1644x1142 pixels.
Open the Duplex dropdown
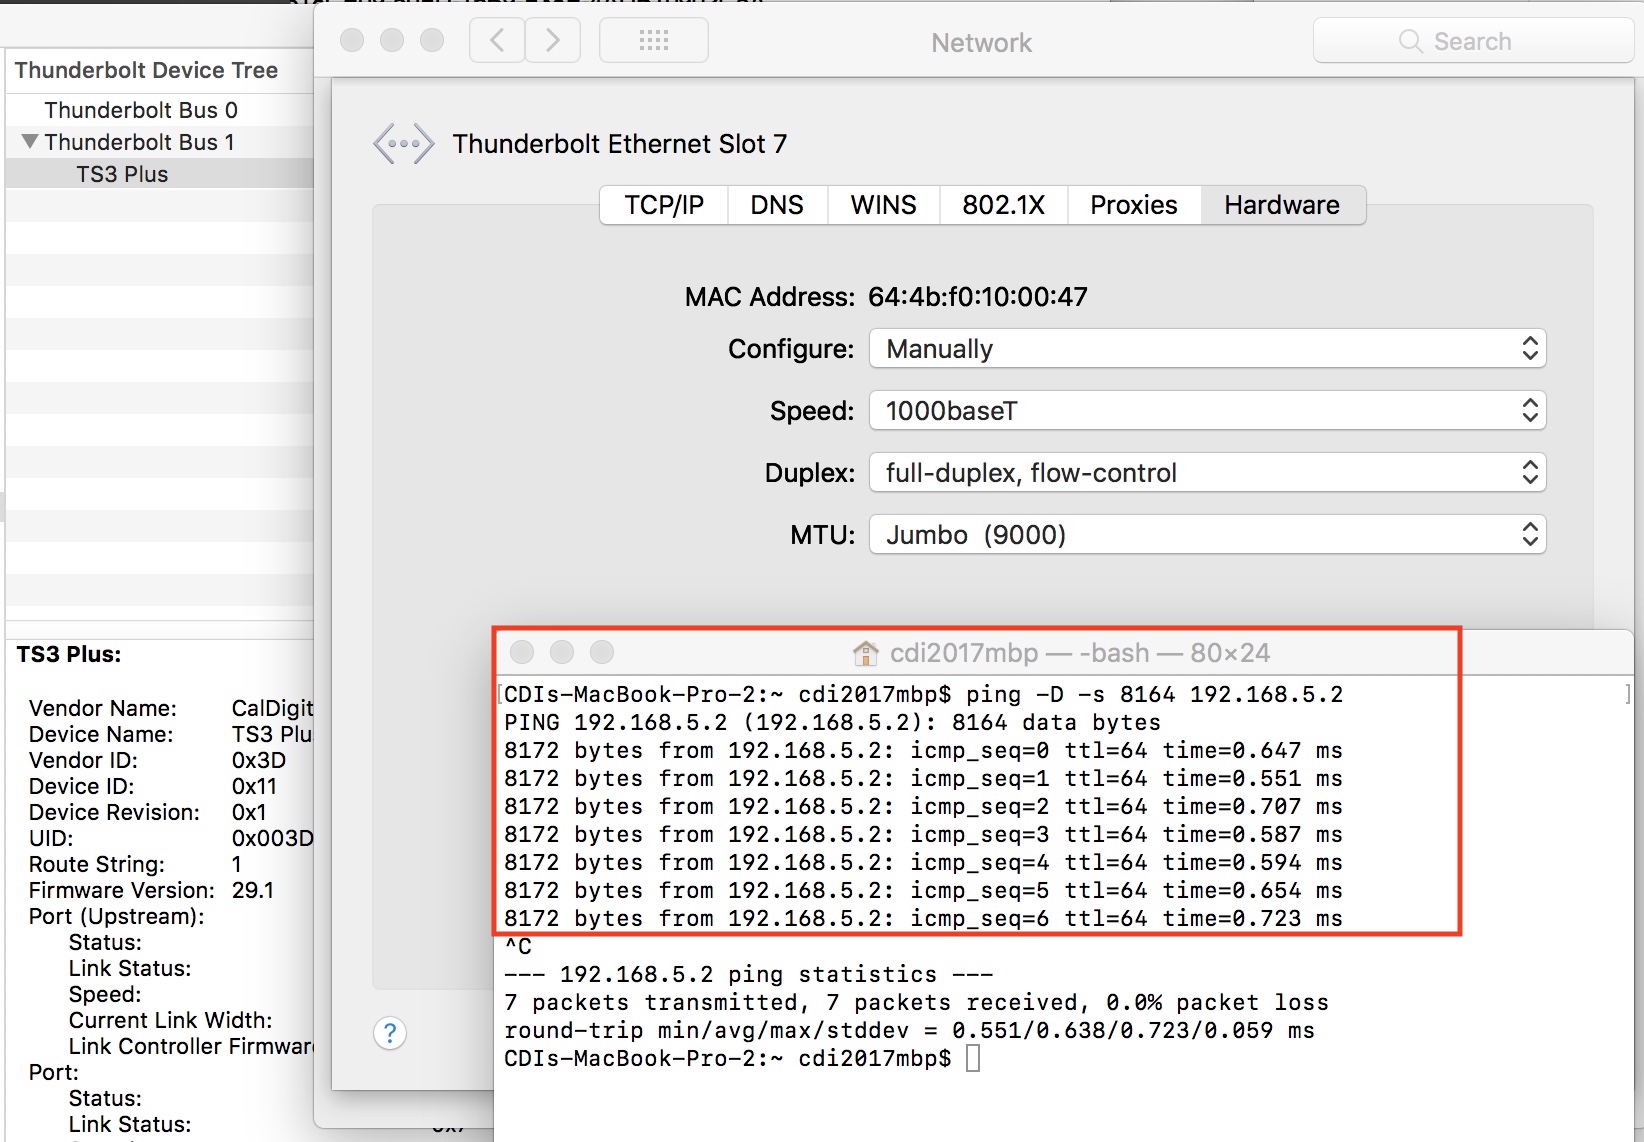click(1208, 473)
